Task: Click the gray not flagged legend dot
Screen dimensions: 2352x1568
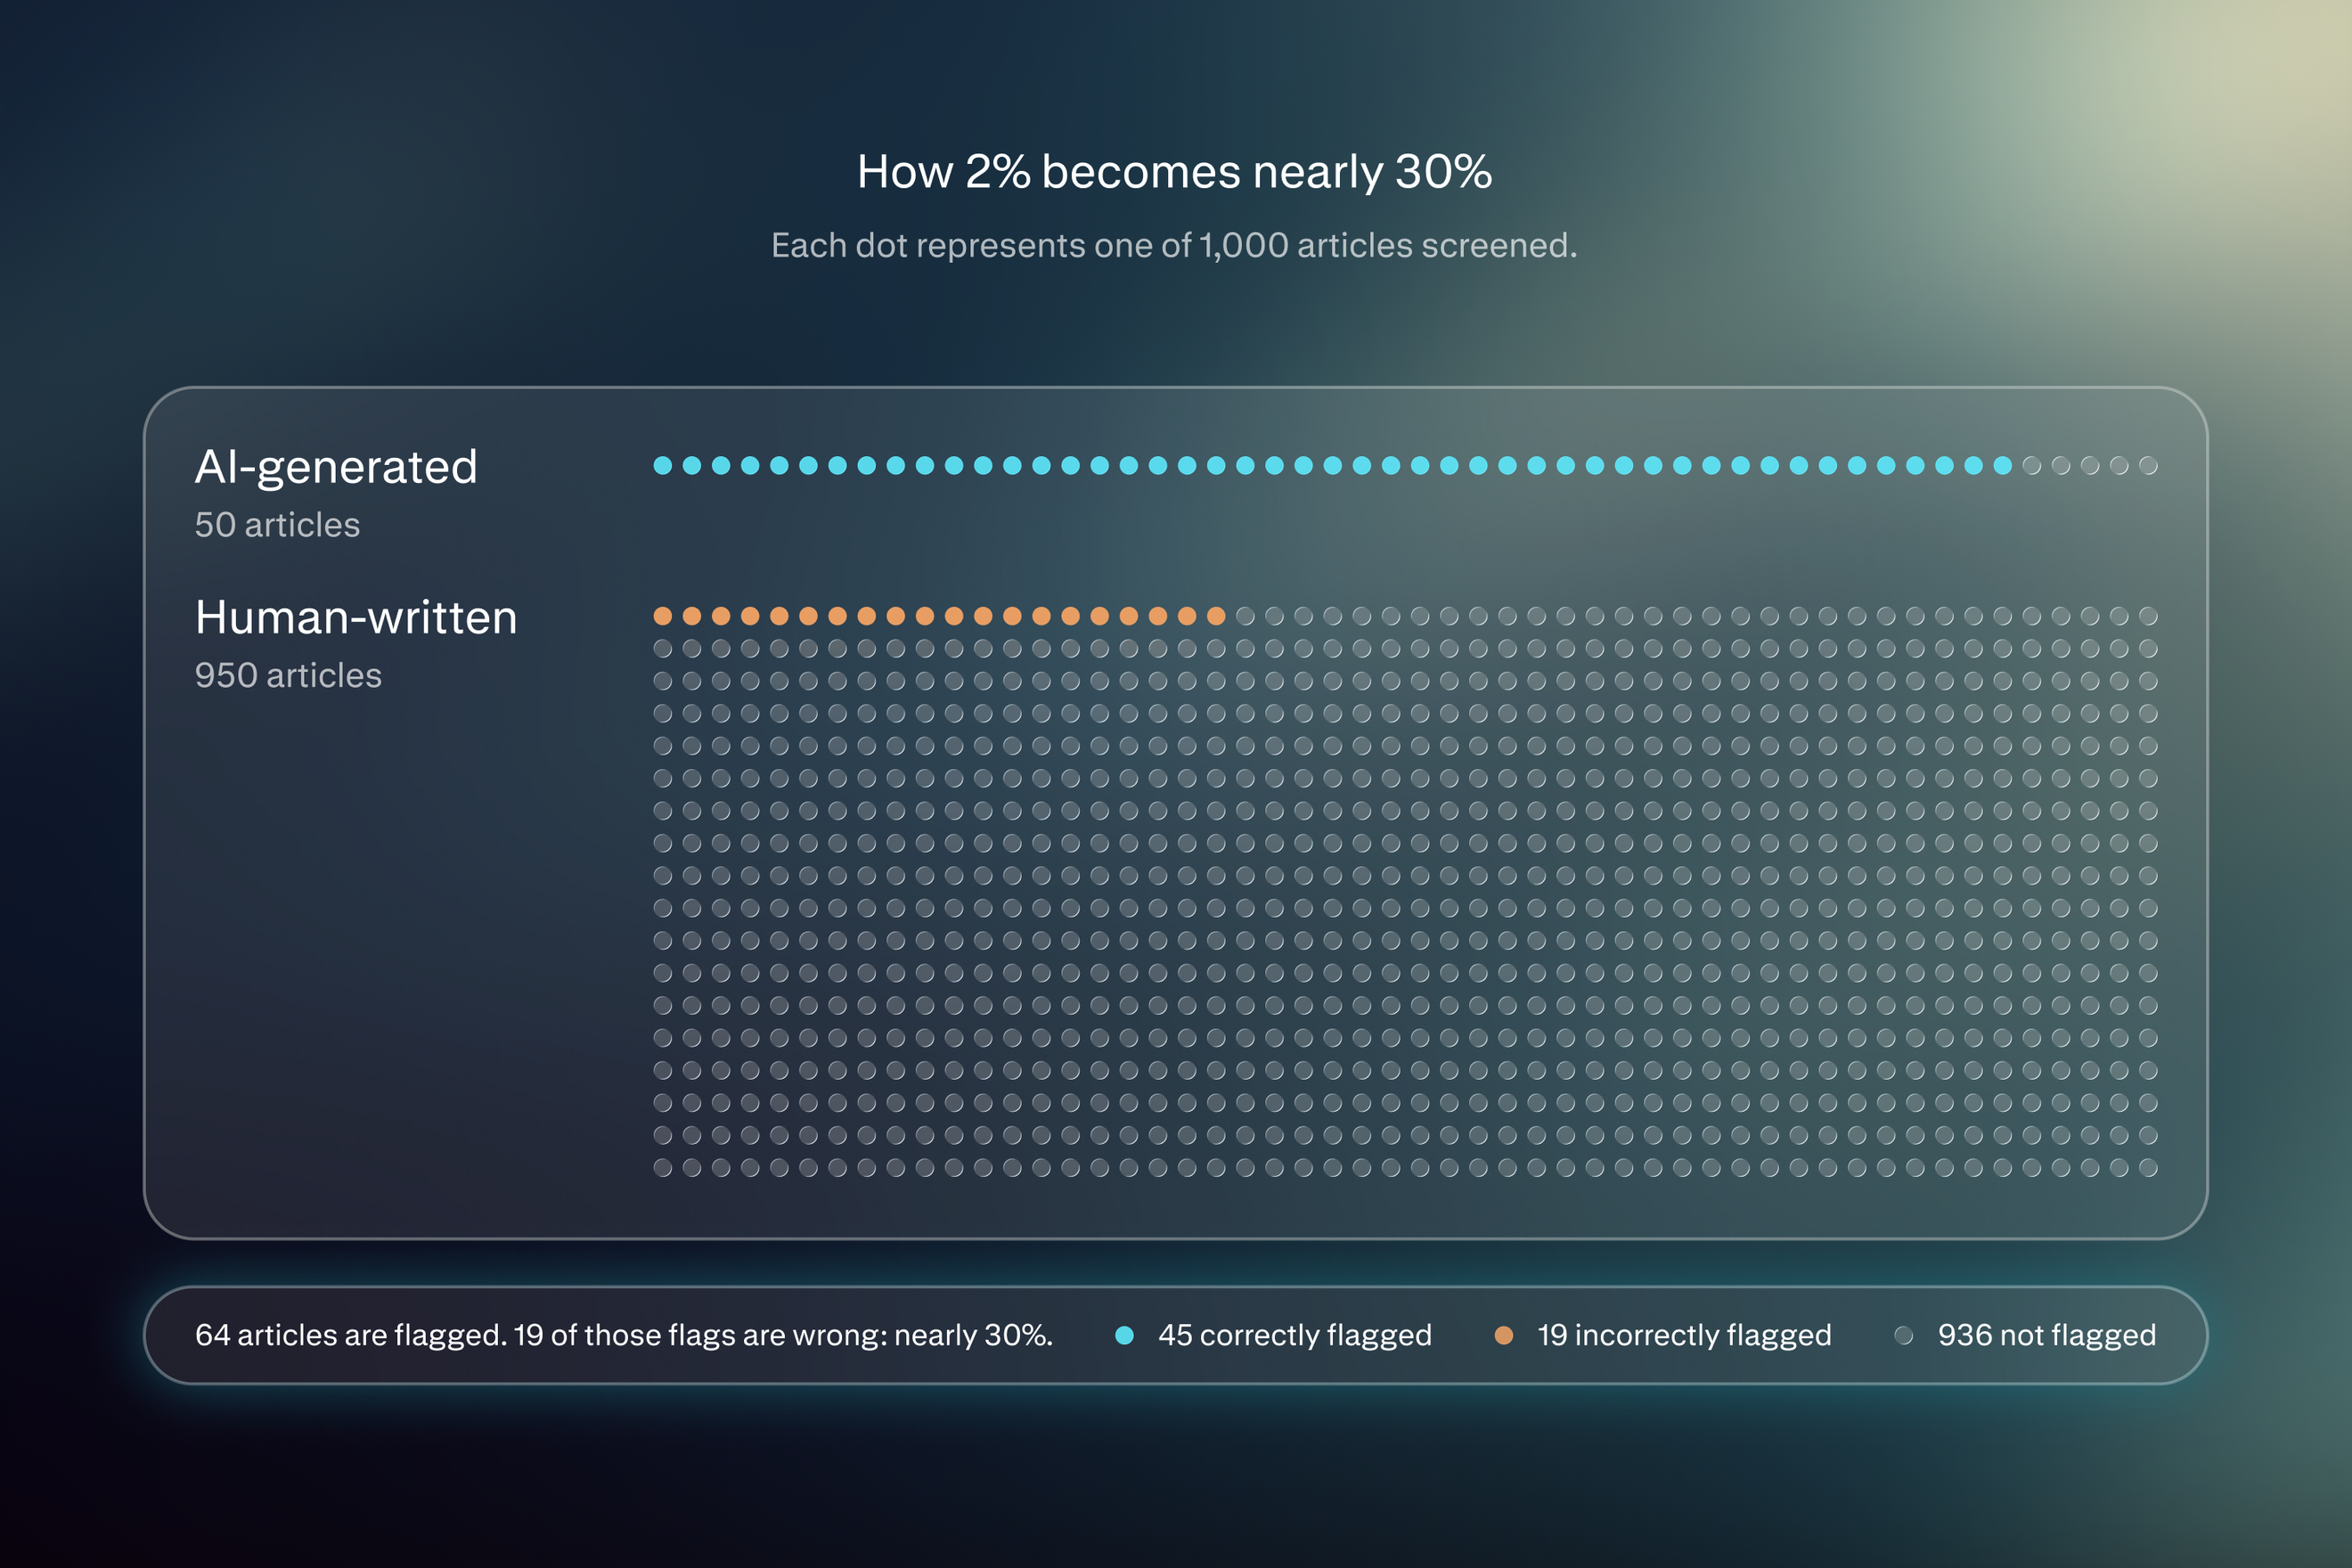Action: coord(1904,1335)
